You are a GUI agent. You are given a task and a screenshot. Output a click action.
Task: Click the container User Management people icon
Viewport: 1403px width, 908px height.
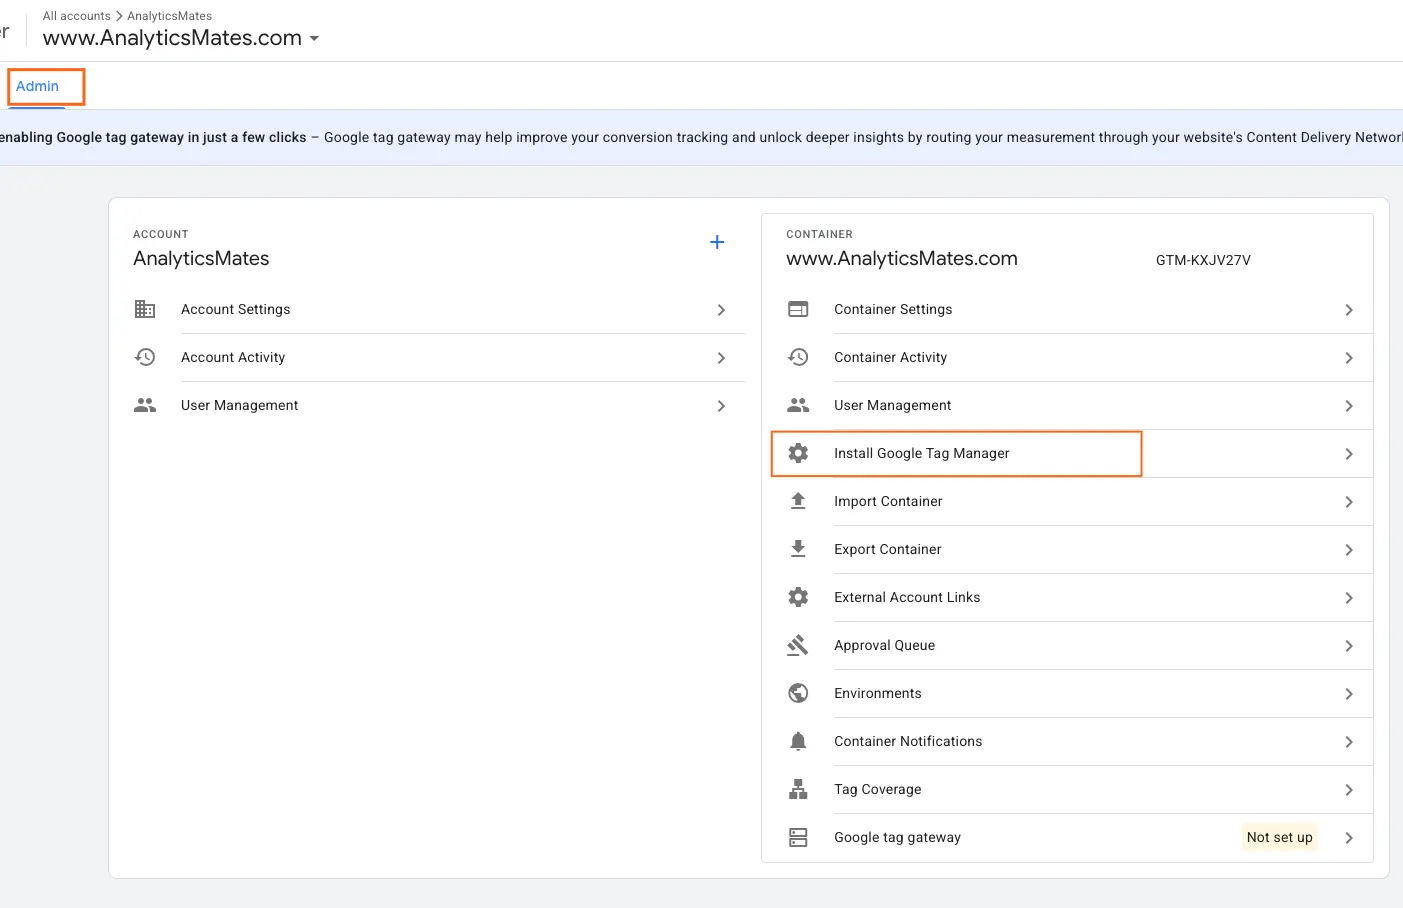798,405
